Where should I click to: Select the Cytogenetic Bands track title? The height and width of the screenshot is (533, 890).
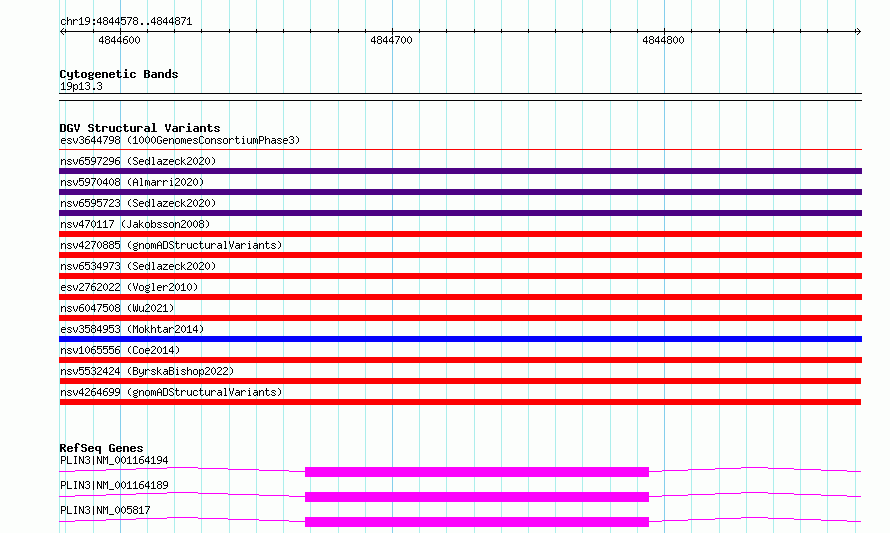tap(119, 74)
